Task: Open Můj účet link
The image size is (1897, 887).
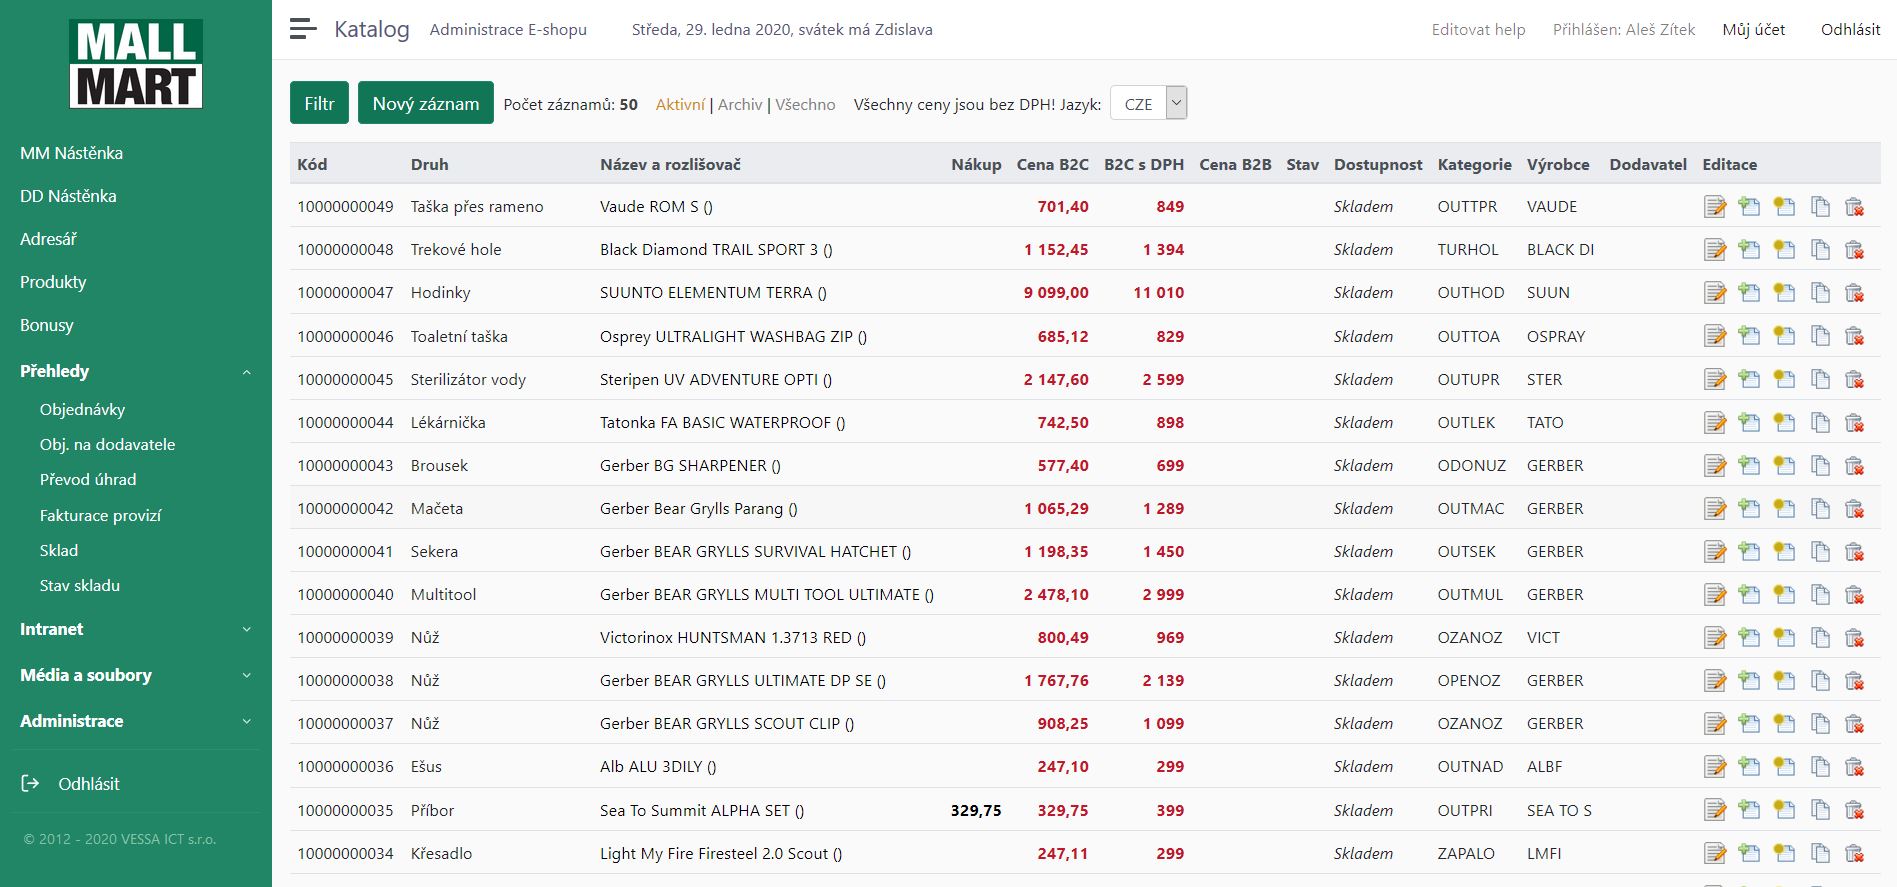Action: tap(1753, 29)
